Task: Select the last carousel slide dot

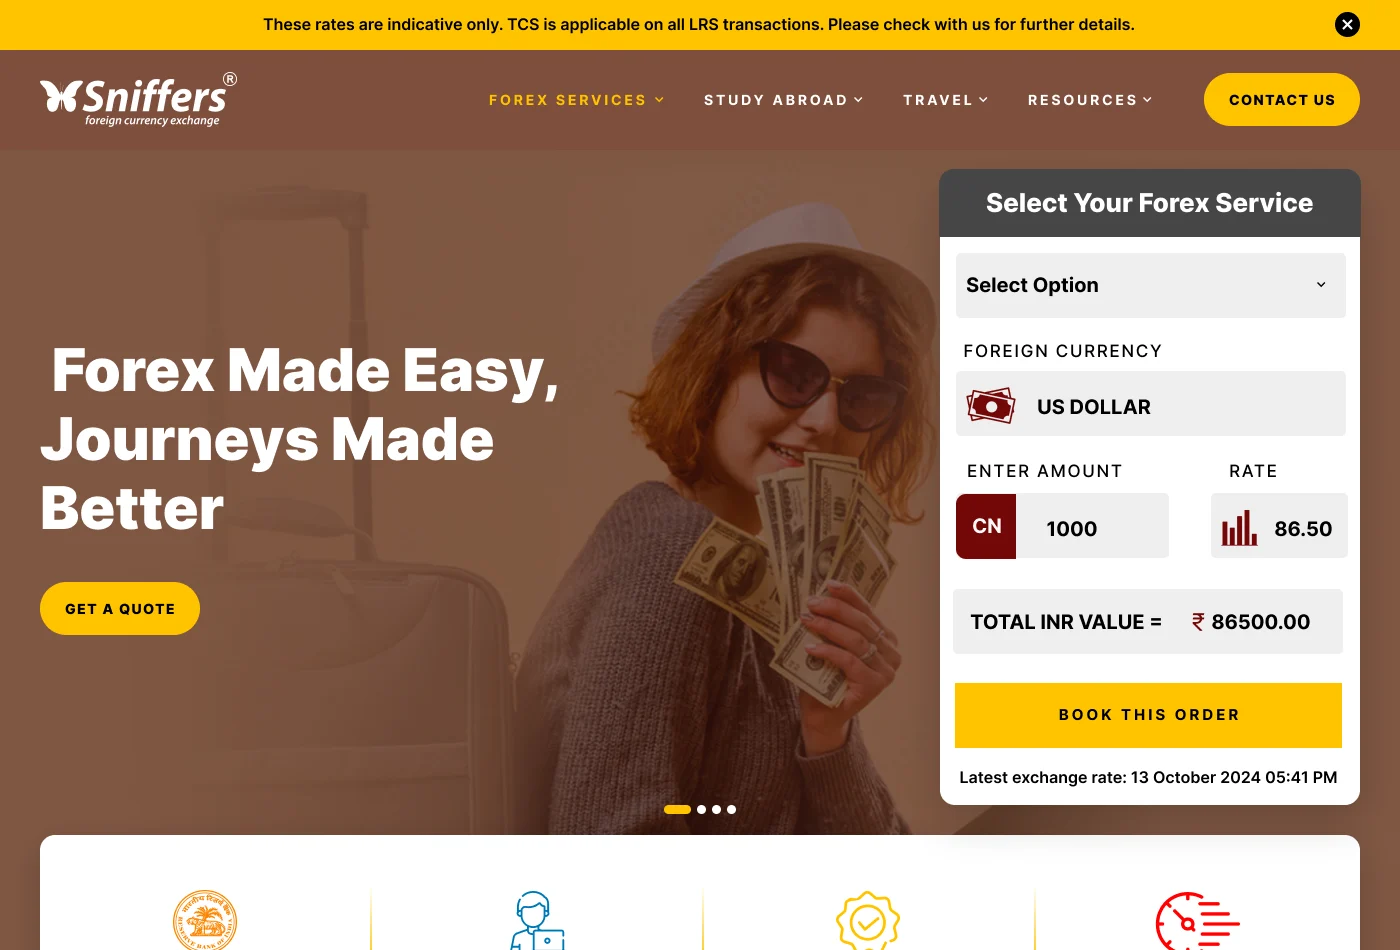Action: tap(732, 810)
